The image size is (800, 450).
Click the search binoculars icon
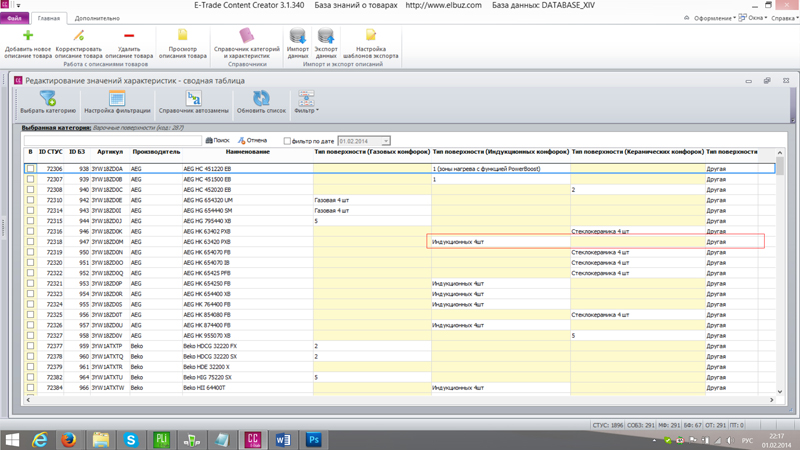click(209, 140)
